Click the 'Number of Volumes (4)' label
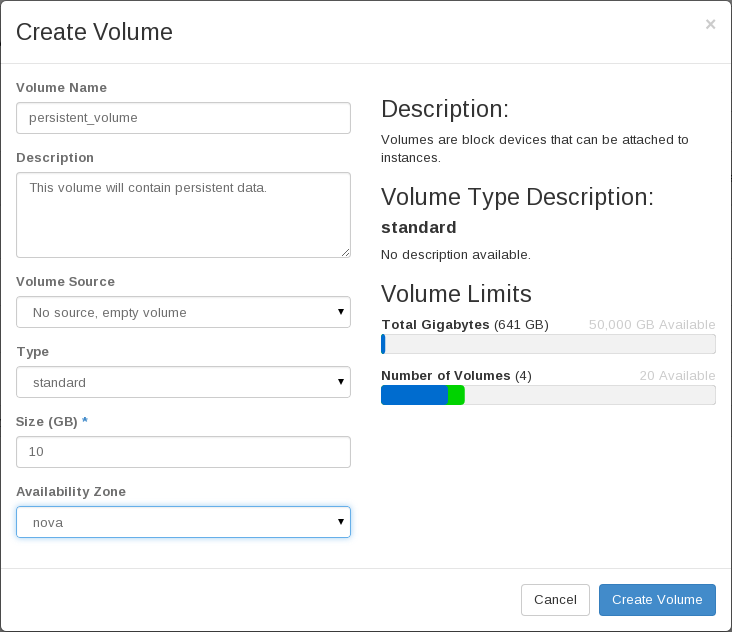The height and width of the screenshot is (632, 732). click(x=456, y=376)
